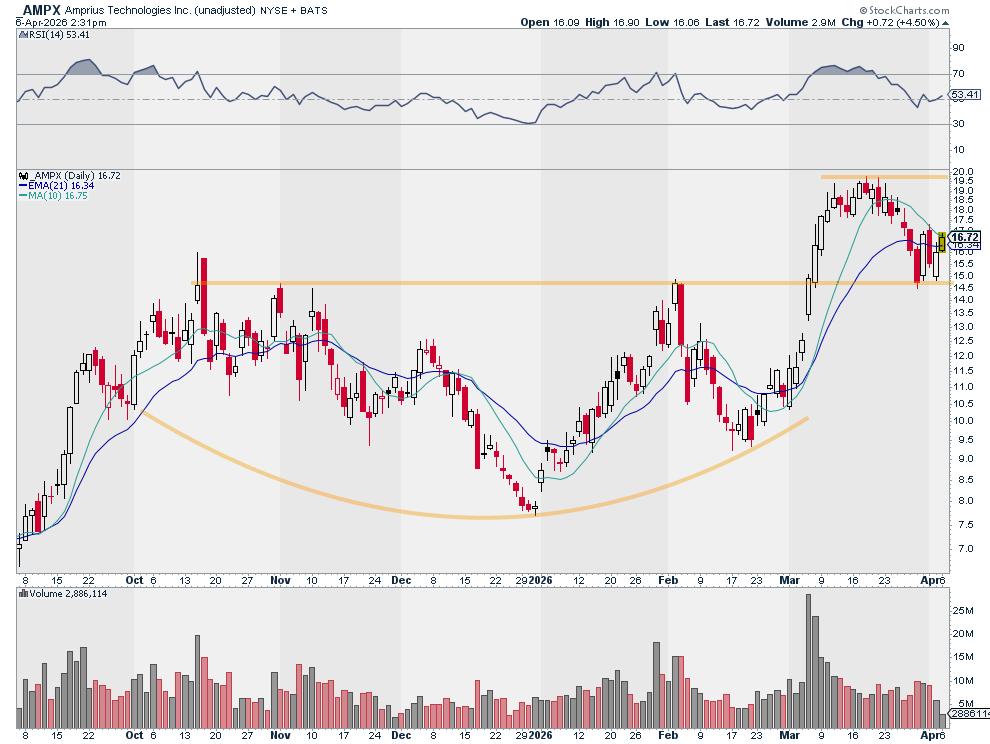This screenshot has height=744, width=990.
Task: Click the tallest March volume bar
Action: pyautogui.click(x=808, y=661)
